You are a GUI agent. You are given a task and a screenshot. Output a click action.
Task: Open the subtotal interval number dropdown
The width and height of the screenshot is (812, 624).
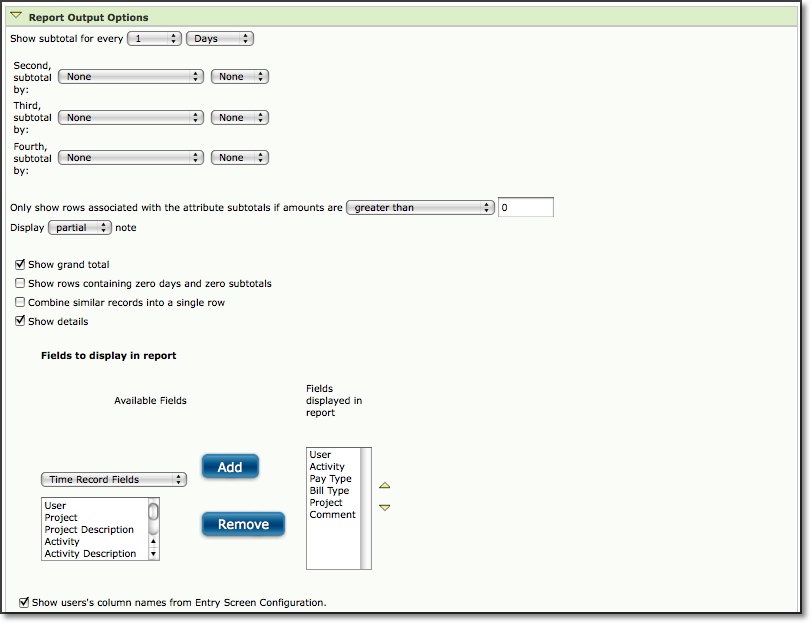[x=154, y=38]
